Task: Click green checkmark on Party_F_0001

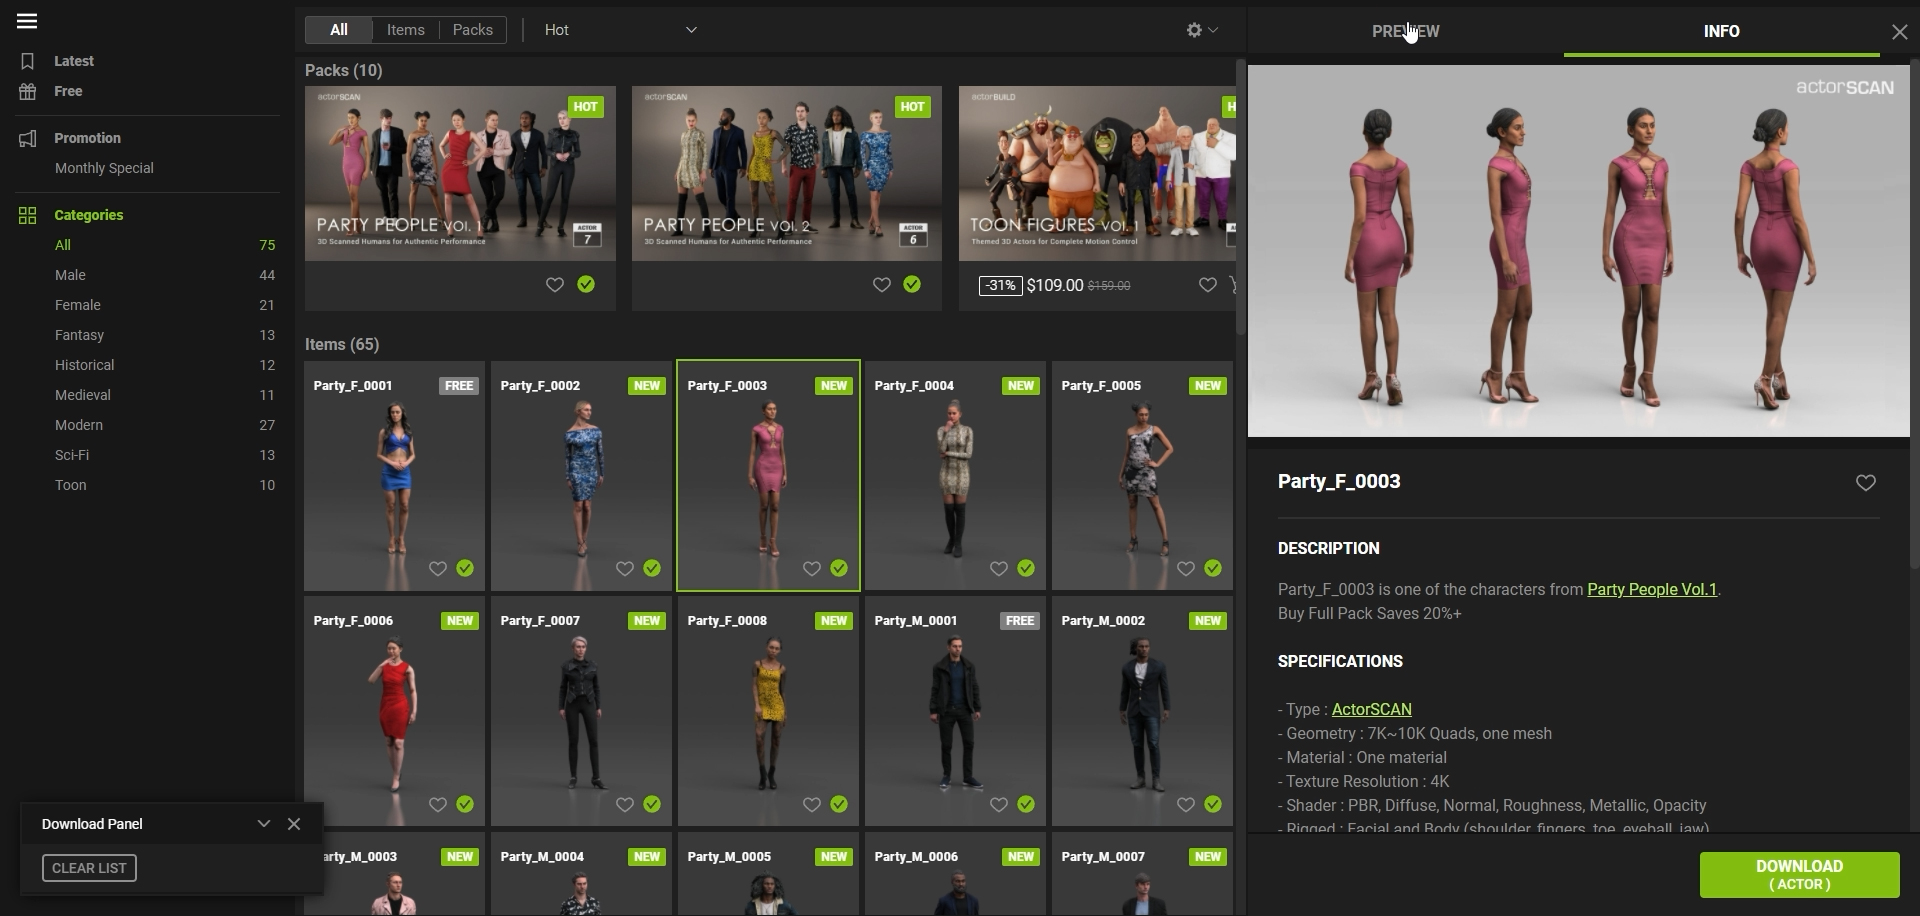Action: coord(465,569)
